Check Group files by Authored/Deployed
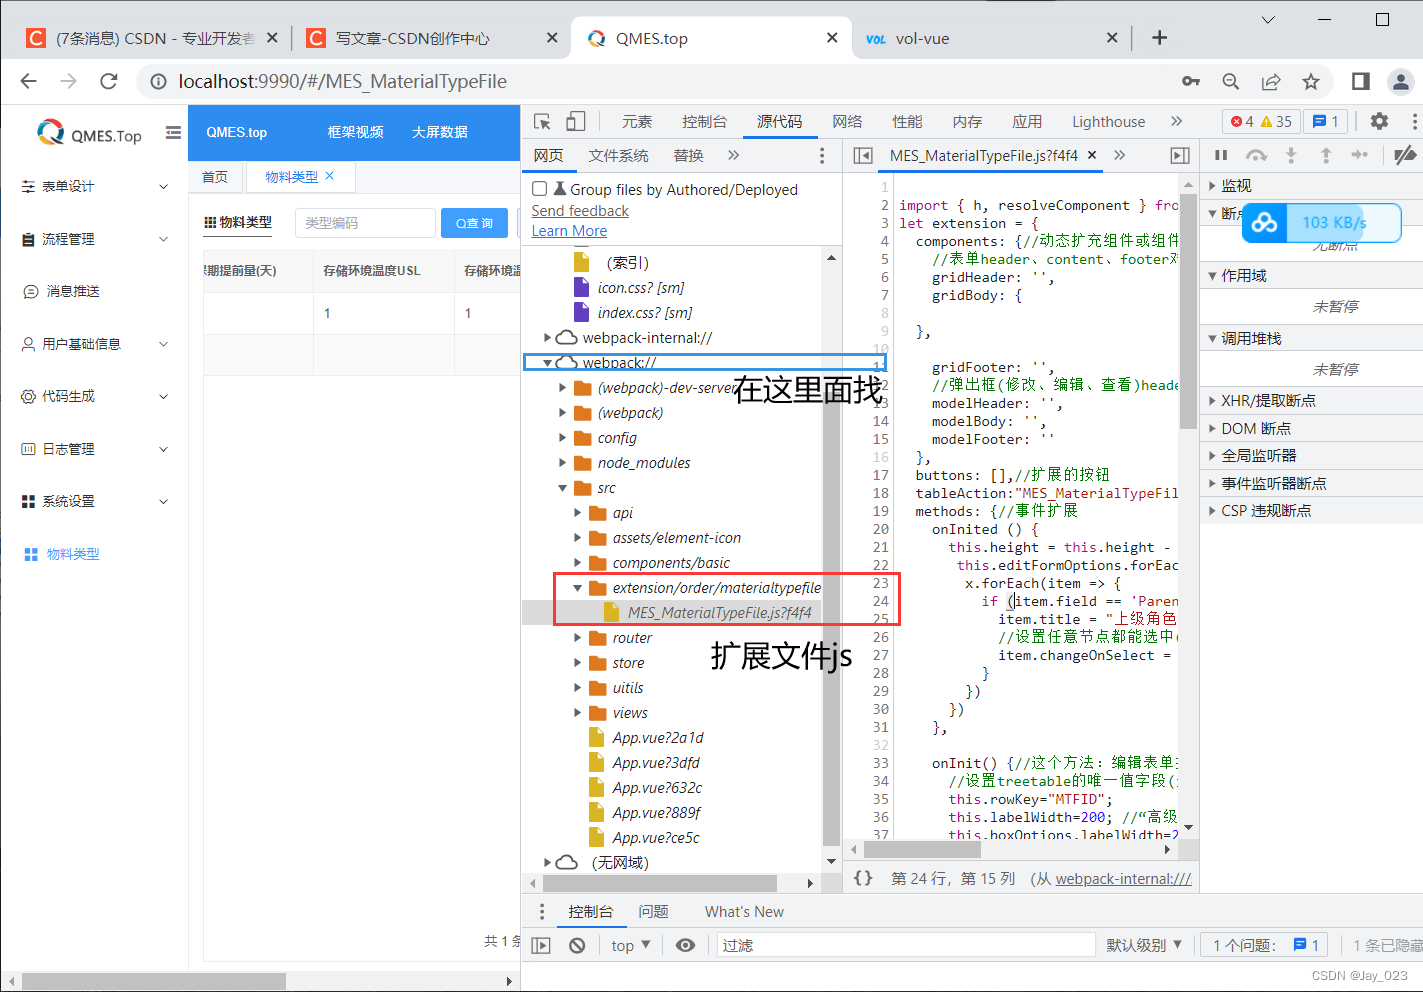The image size is (1423, 992). pyautogui.click(x=540, y=189)
